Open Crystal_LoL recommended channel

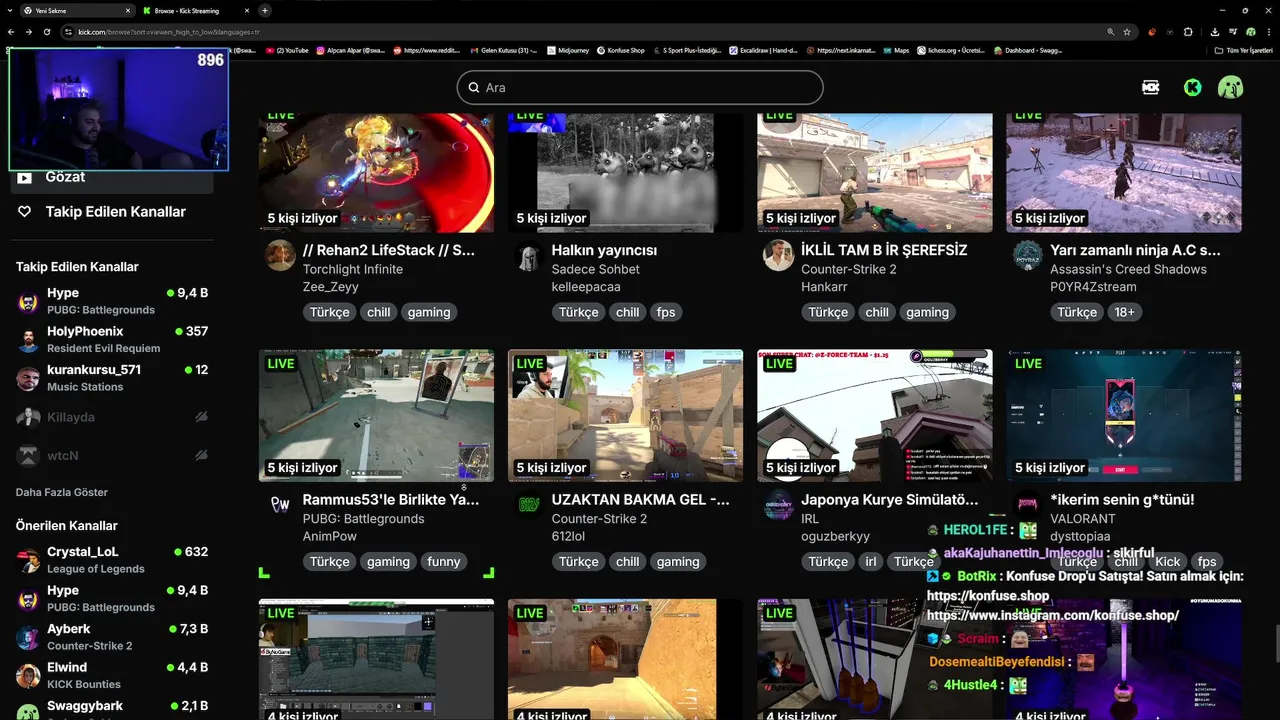point(112,560)
